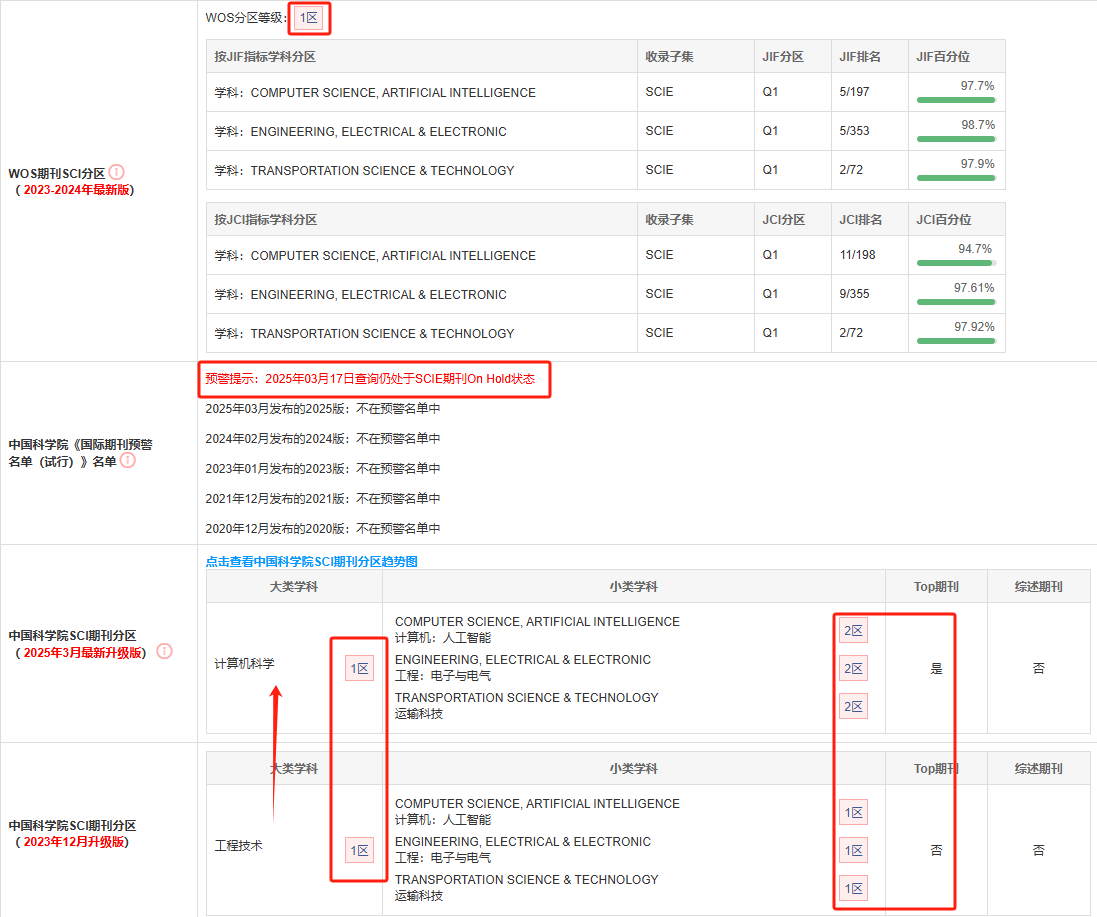
Task: Click the info icon next to 预警名单（试行）名单
Action: (x=128, y=460)
